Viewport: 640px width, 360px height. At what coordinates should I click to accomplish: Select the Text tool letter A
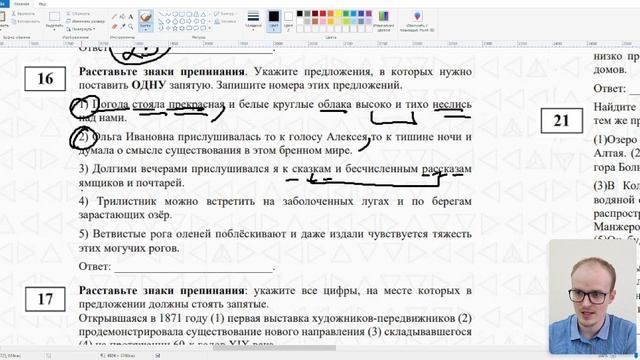131,17
